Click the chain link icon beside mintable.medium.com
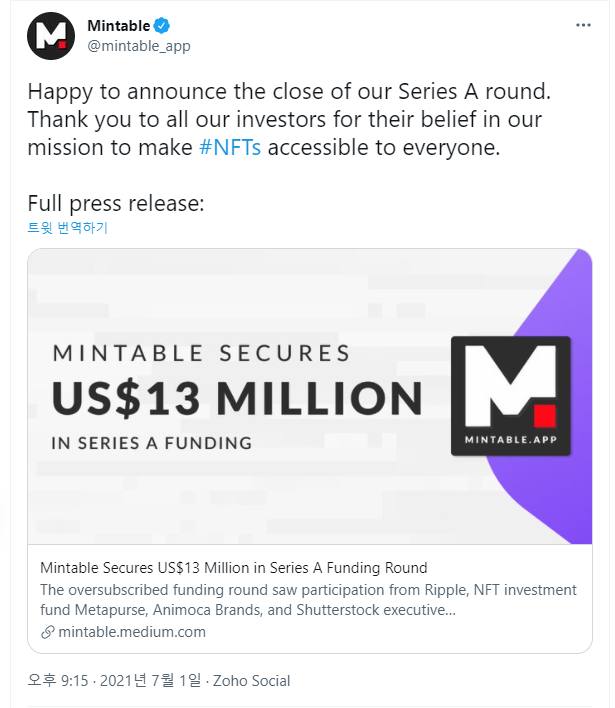The height and width of the screenshot is (708, 615). point(47,632)
